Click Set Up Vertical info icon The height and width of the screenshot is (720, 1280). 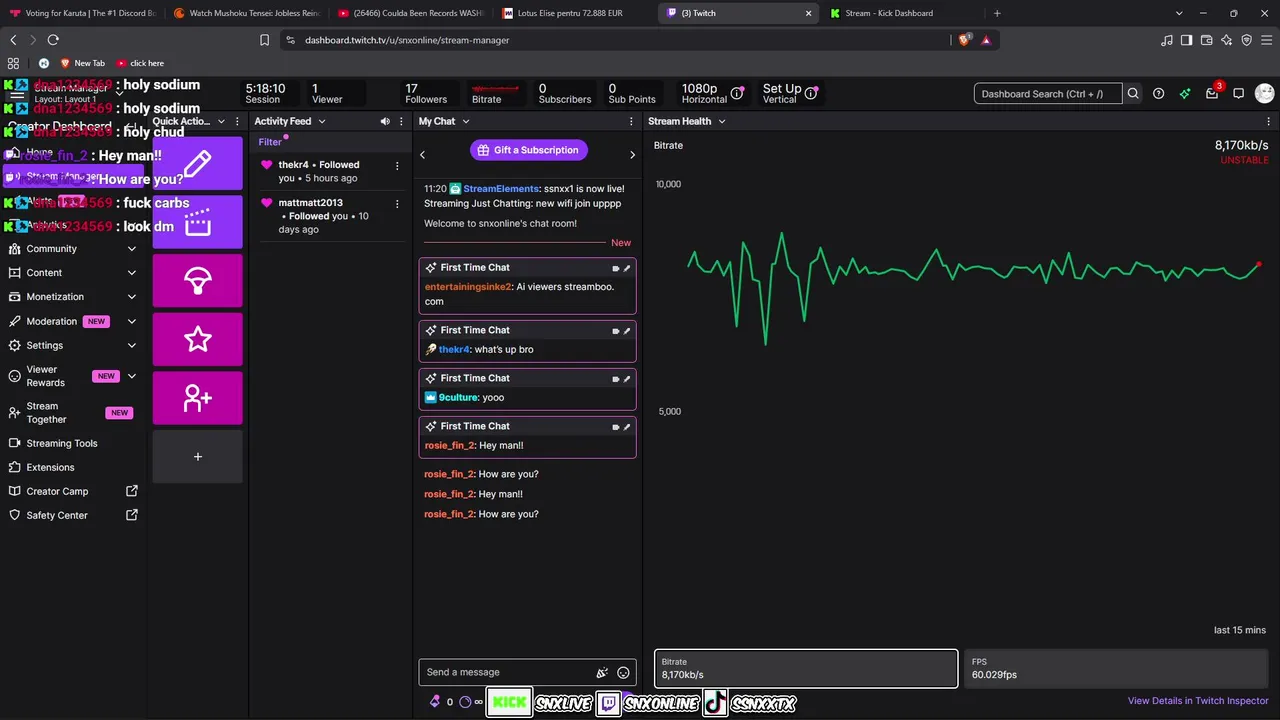click(812, 93)
